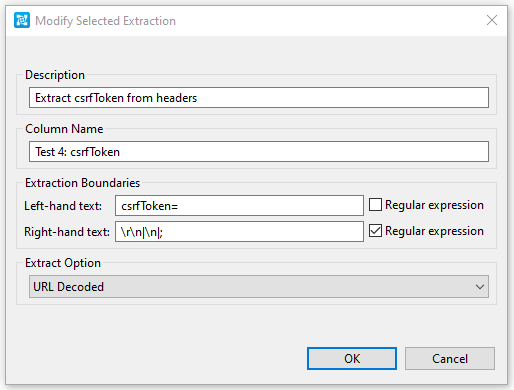Screen dimensions: 514x390
Task: Click the Regular expression label beside \r\n|\n|; field
Action: coord(434,231)
